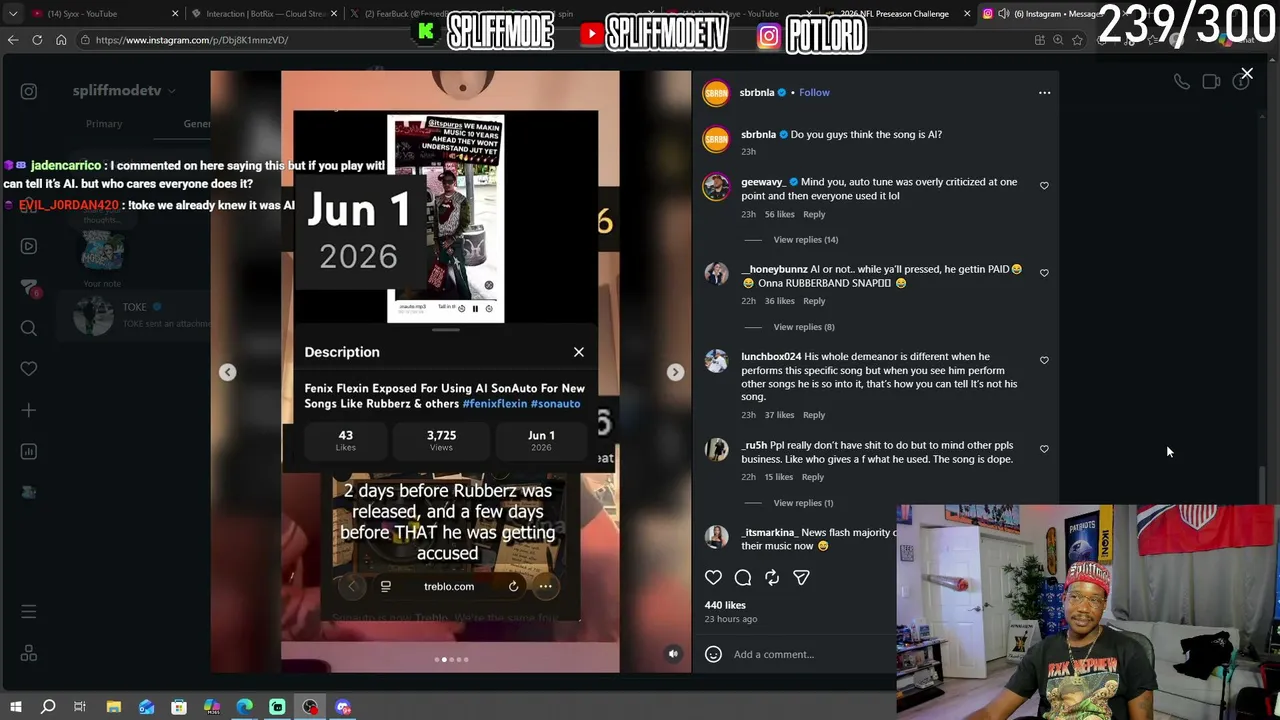This screenshot has width=1280, height=720.
Task: Open the More hamburger menu in sidebar
Action: pos(29,612)
